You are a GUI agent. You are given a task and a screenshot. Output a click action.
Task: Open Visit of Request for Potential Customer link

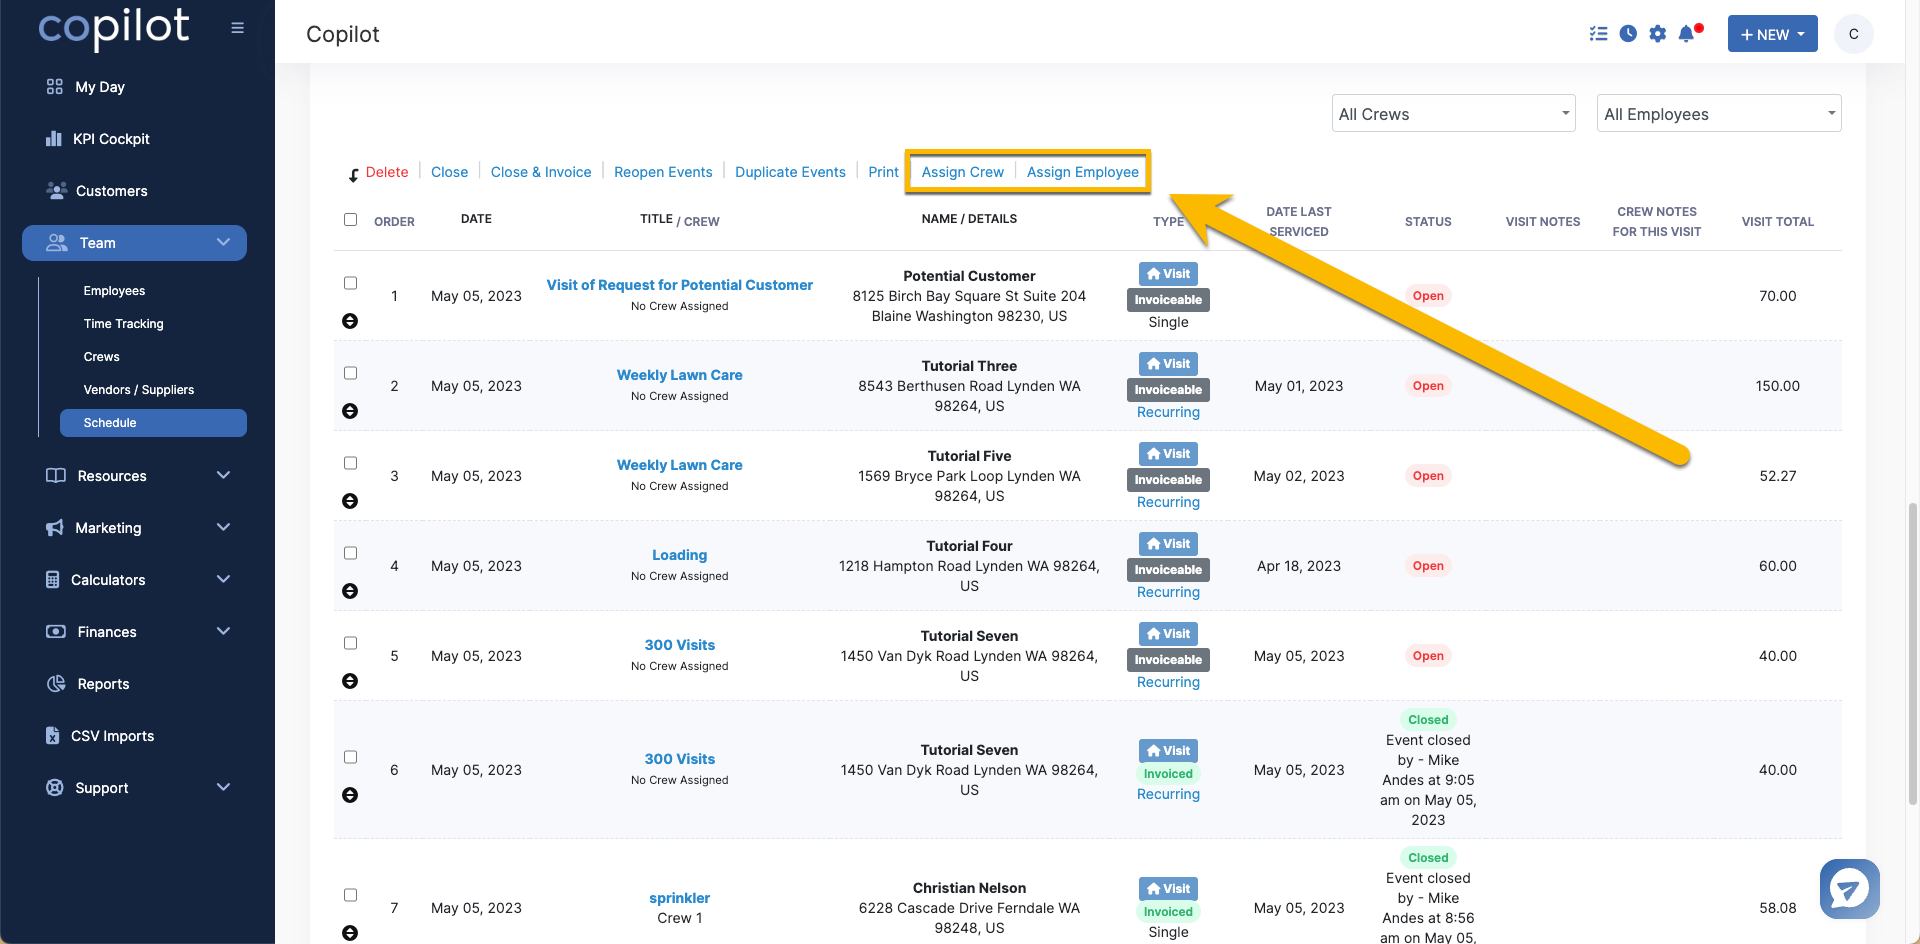pyautogui.click(x=680, y=285)
